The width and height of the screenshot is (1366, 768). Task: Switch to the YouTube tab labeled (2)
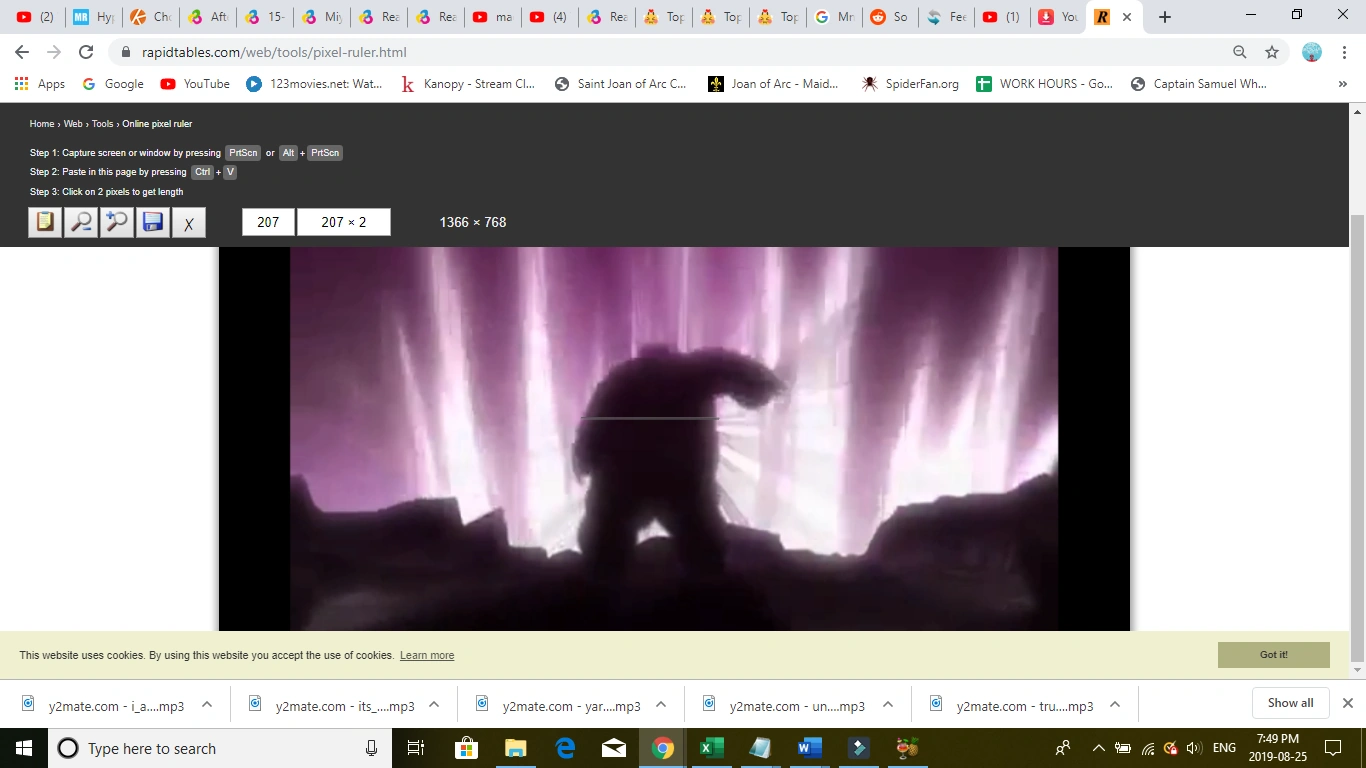pyautogui.click(x=36, y=17)
